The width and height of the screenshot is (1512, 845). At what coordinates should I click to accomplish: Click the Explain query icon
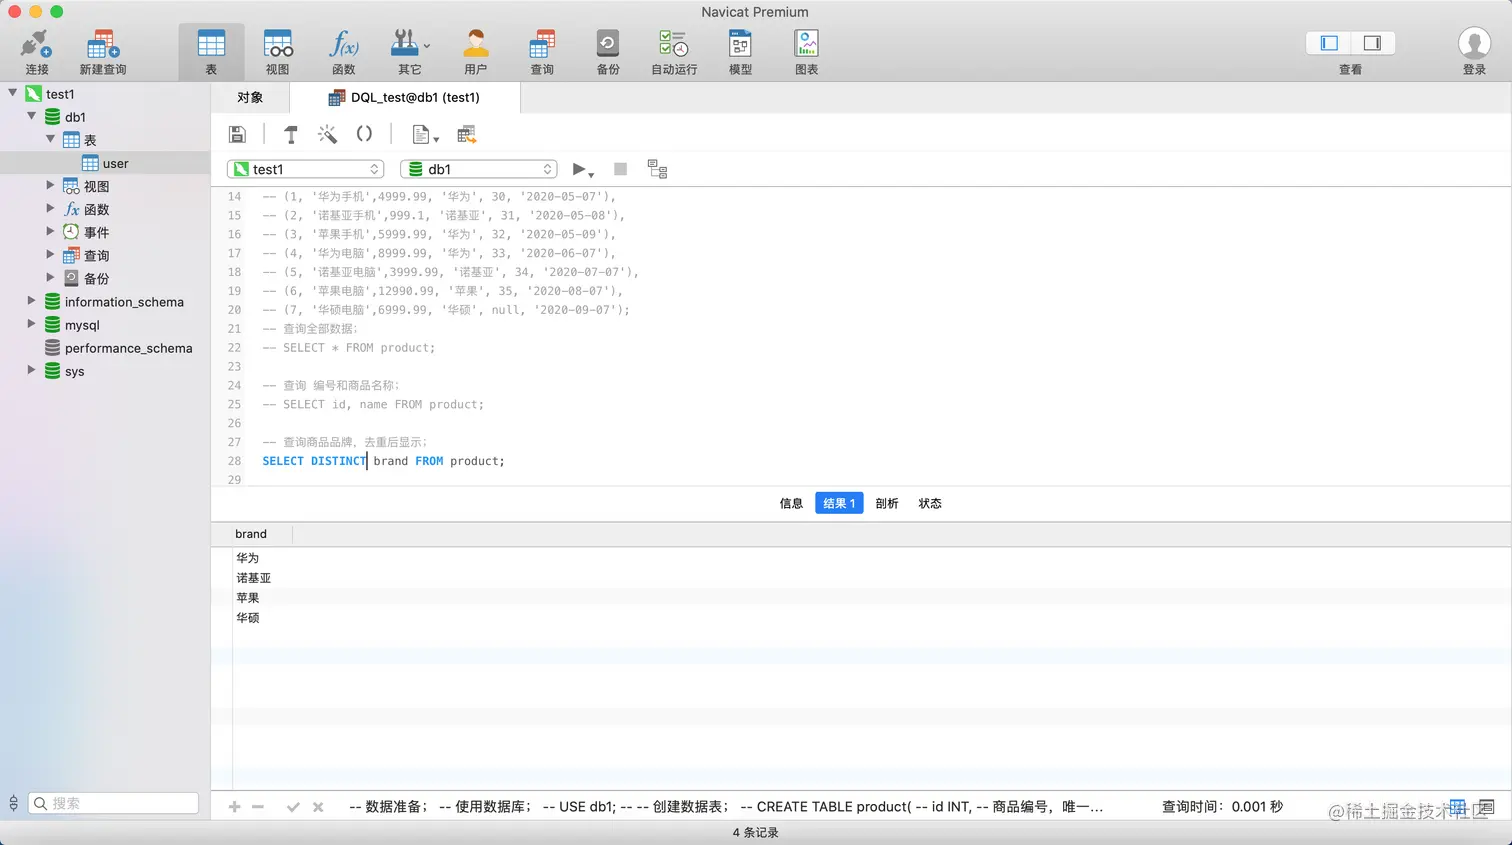657,169
